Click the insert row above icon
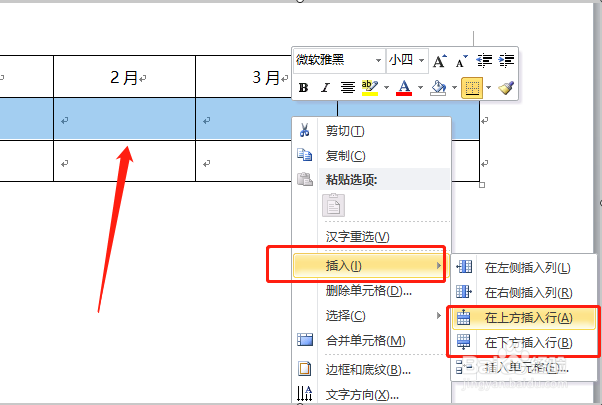The image size is (602, 405). [464, 317]
